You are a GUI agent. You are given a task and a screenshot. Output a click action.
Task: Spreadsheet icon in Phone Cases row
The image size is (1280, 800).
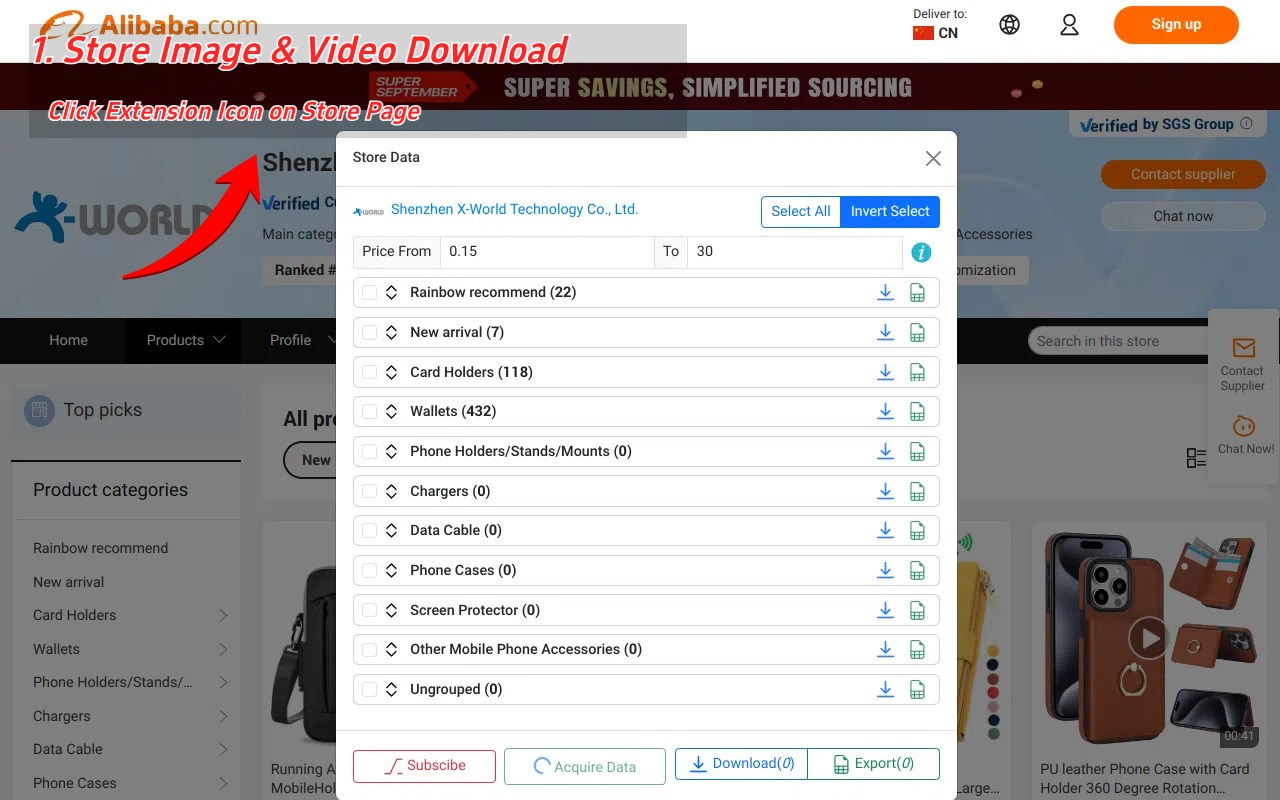pyautogui.click(x=917, y=570)
